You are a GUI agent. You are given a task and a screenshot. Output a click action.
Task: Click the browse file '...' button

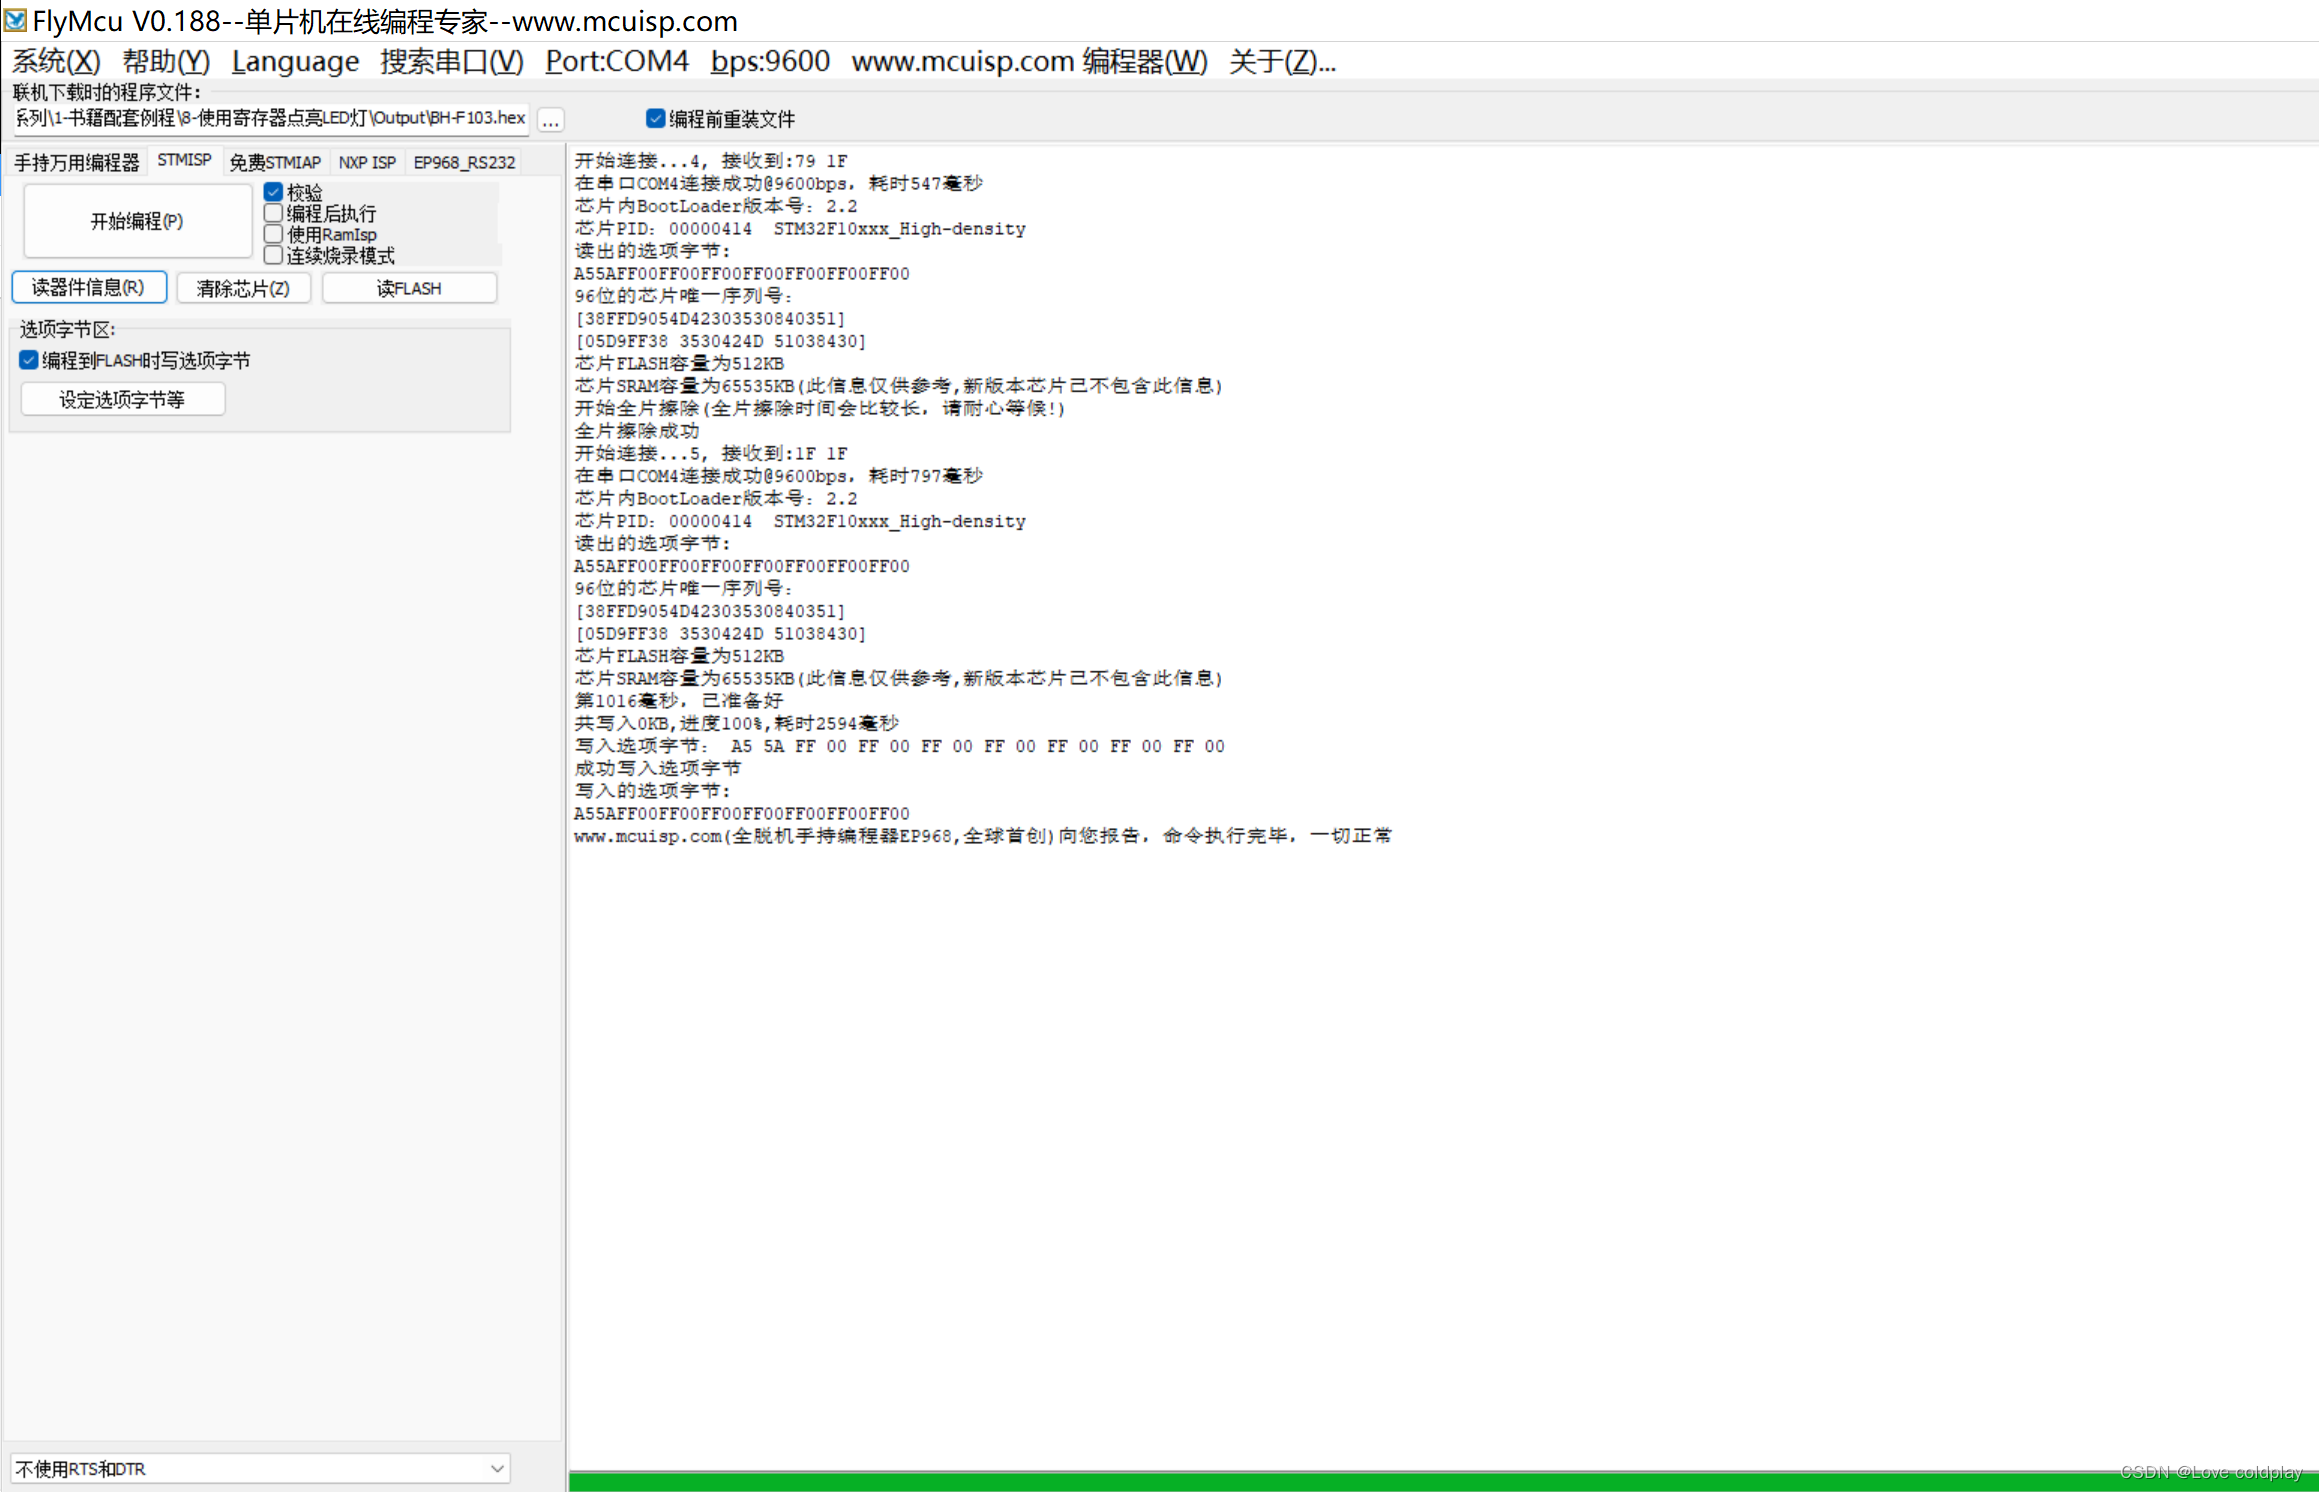550,120
